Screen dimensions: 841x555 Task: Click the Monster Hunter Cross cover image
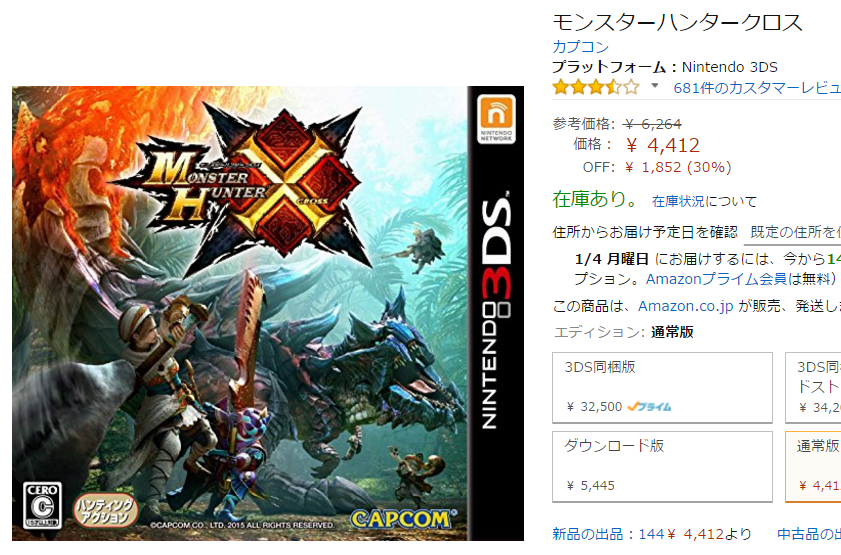(268, 313)
